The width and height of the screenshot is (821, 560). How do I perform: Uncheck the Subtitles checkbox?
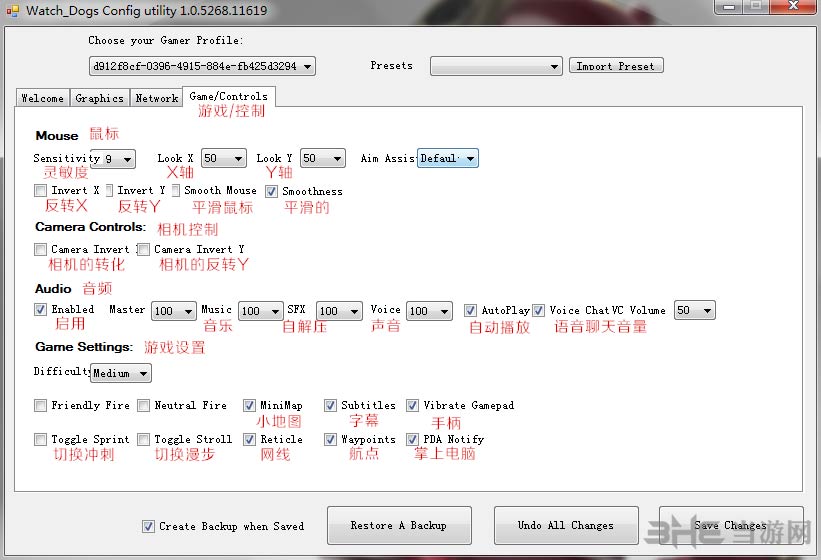click(x=330, y=406)
